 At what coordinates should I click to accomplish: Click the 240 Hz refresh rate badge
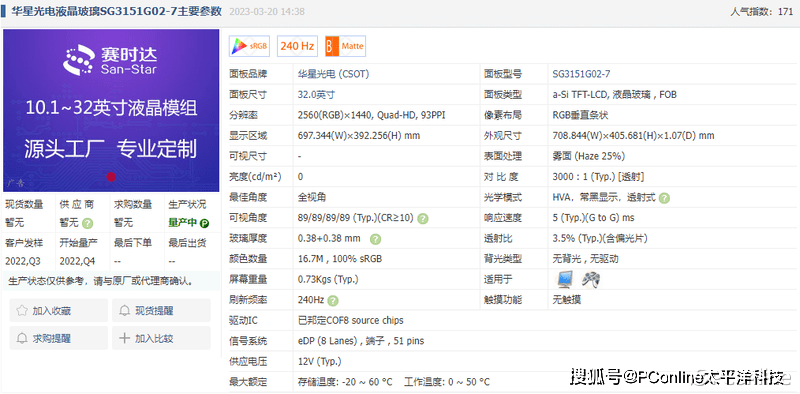pyautogui.click(x=297, y=46)
